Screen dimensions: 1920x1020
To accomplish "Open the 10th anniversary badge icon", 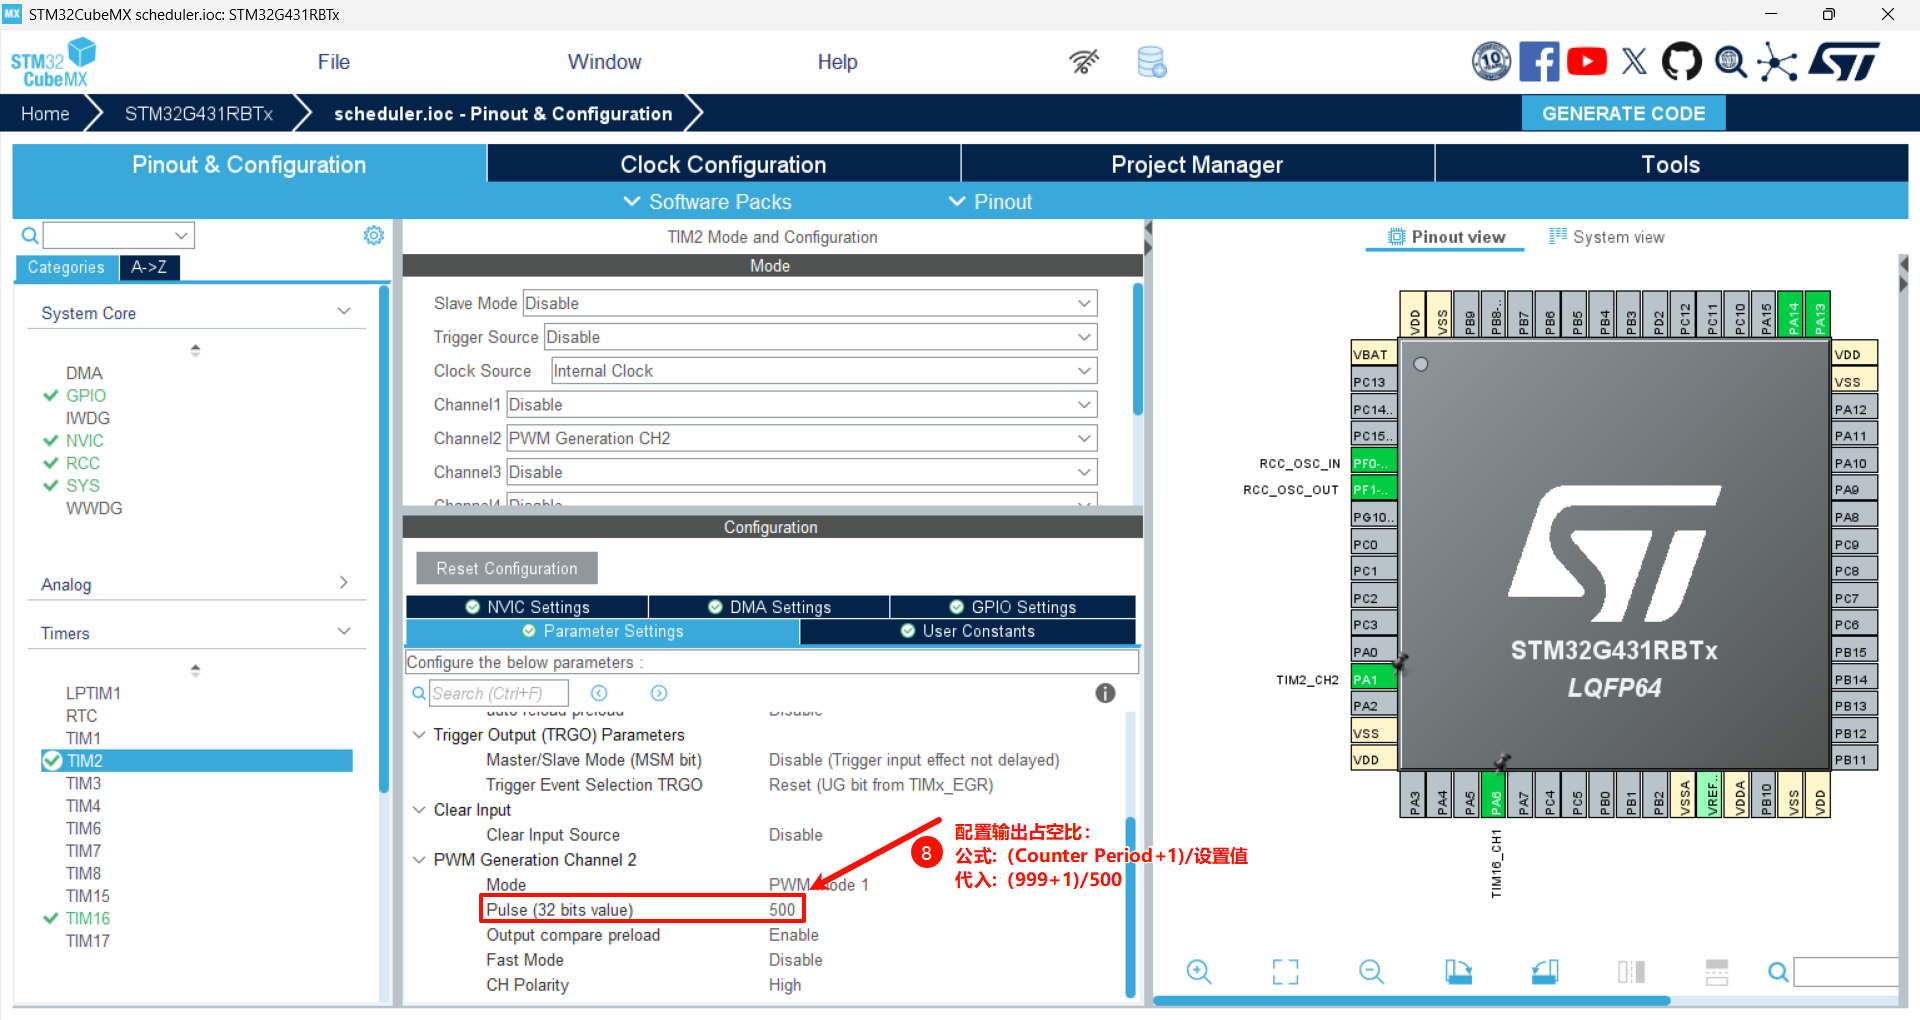I will (1491, 62).
